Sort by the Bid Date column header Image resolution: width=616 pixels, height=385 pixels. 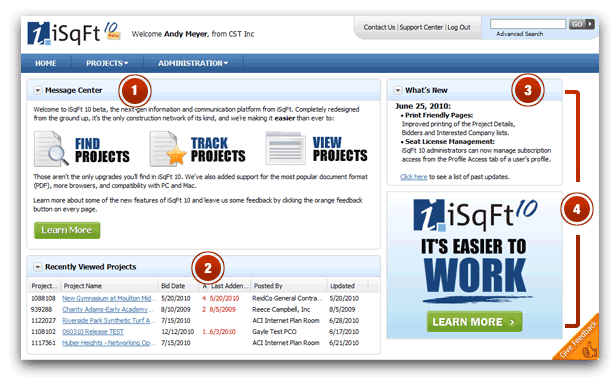click(179, 286)
